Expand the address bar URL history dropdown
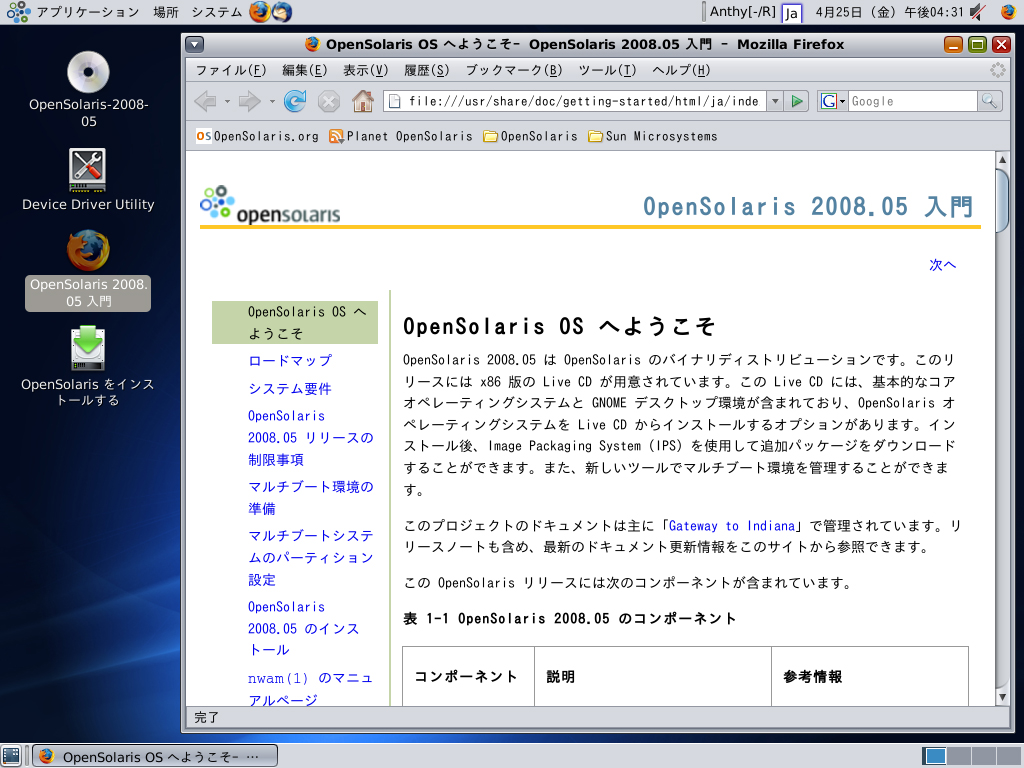This screenshot has width=1024, height=768. [775, 101]
